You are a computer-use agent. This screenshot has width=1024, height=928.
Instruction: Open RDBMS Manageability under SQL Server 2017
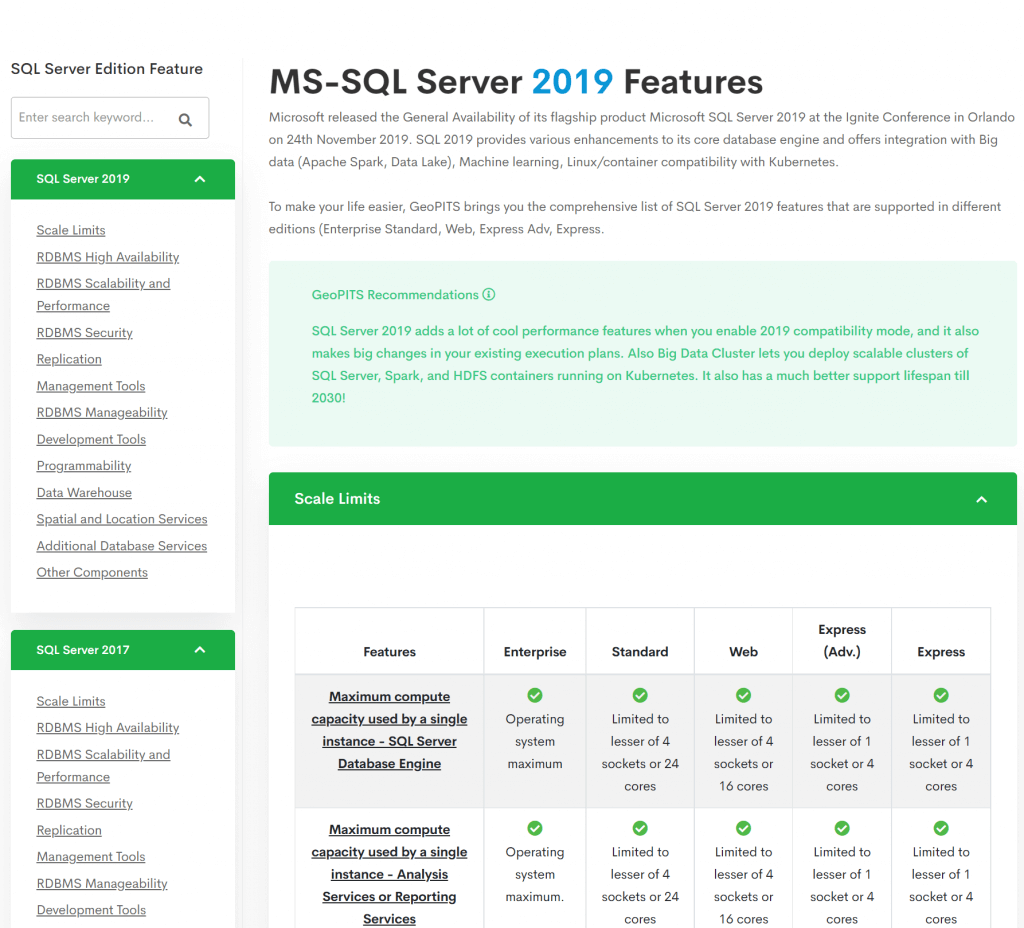(102, 884)
